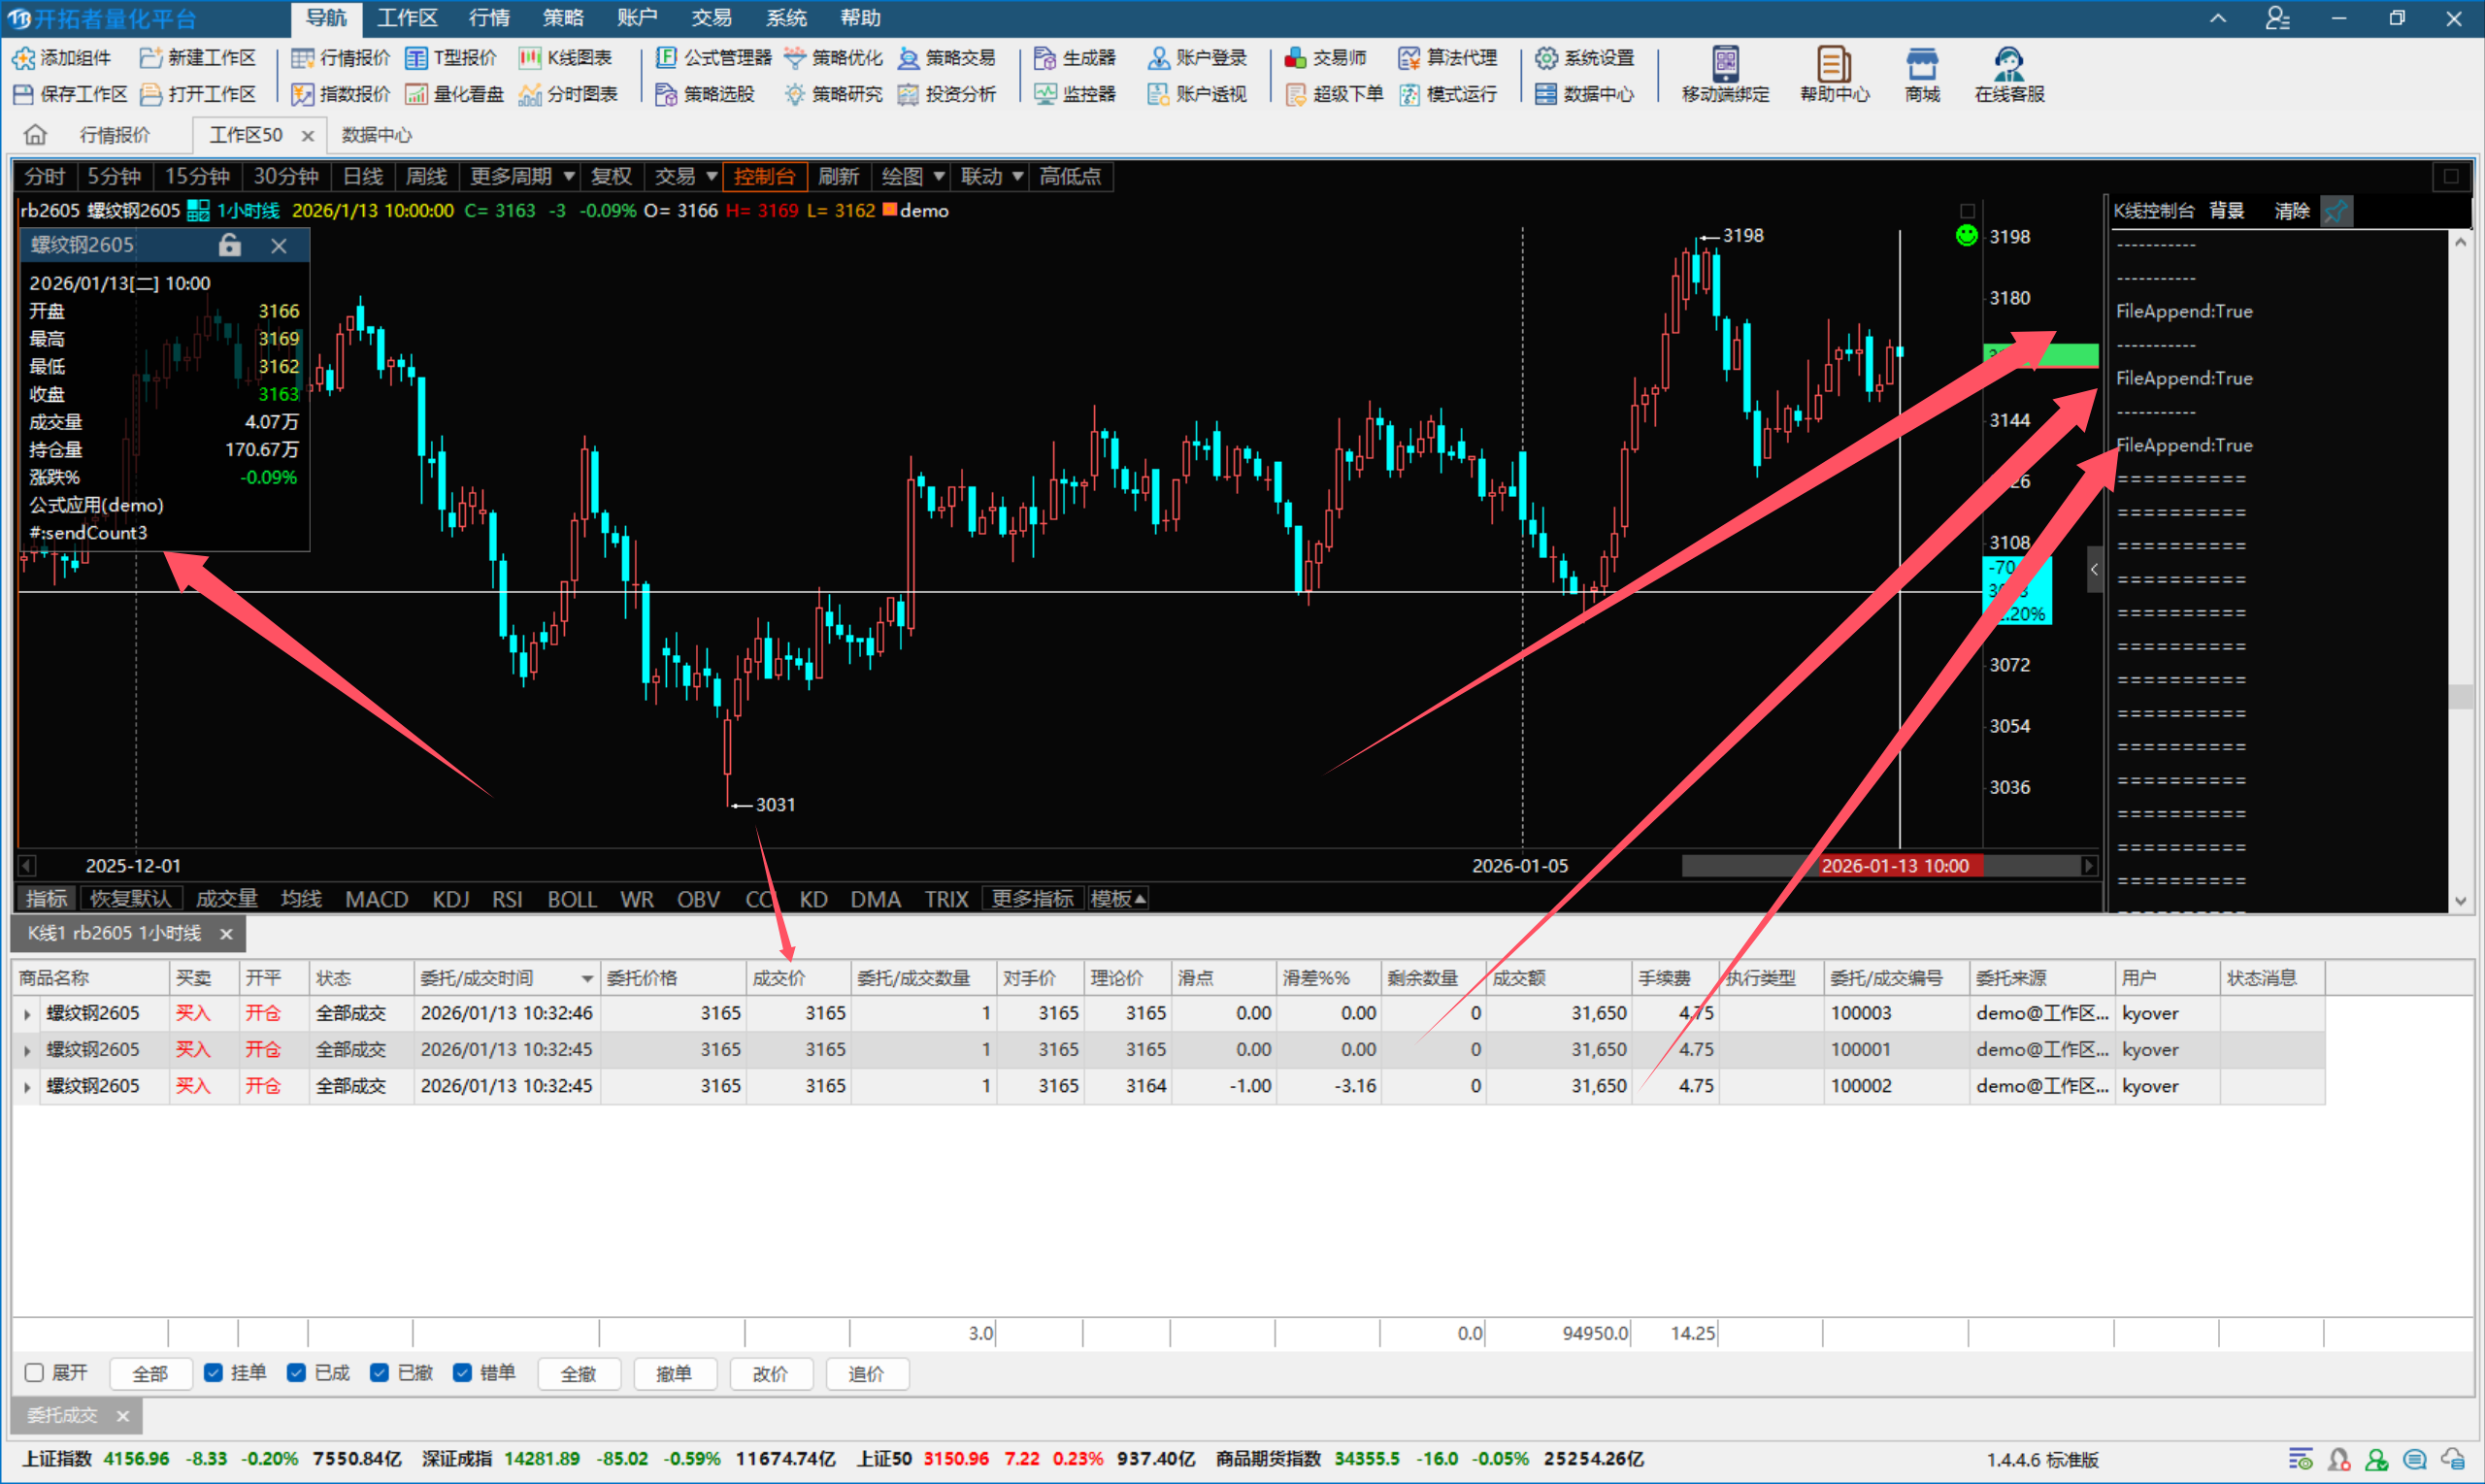Expand the first 螺纹钢2605 order row

(x=27, y=1014)
